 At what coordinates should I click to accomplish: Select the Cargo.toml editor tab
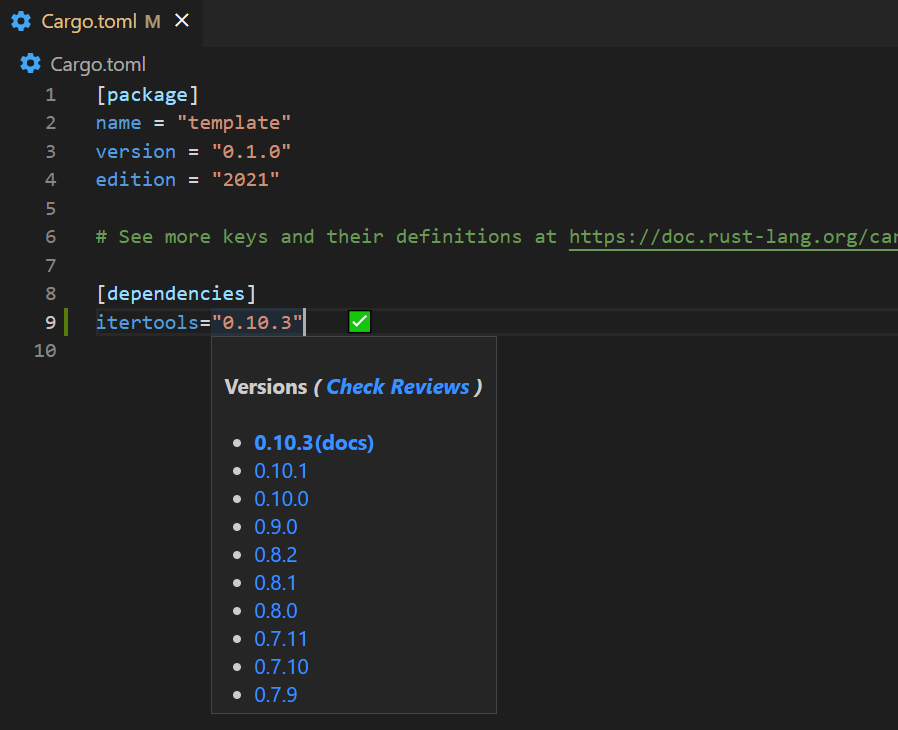[101, 22]
